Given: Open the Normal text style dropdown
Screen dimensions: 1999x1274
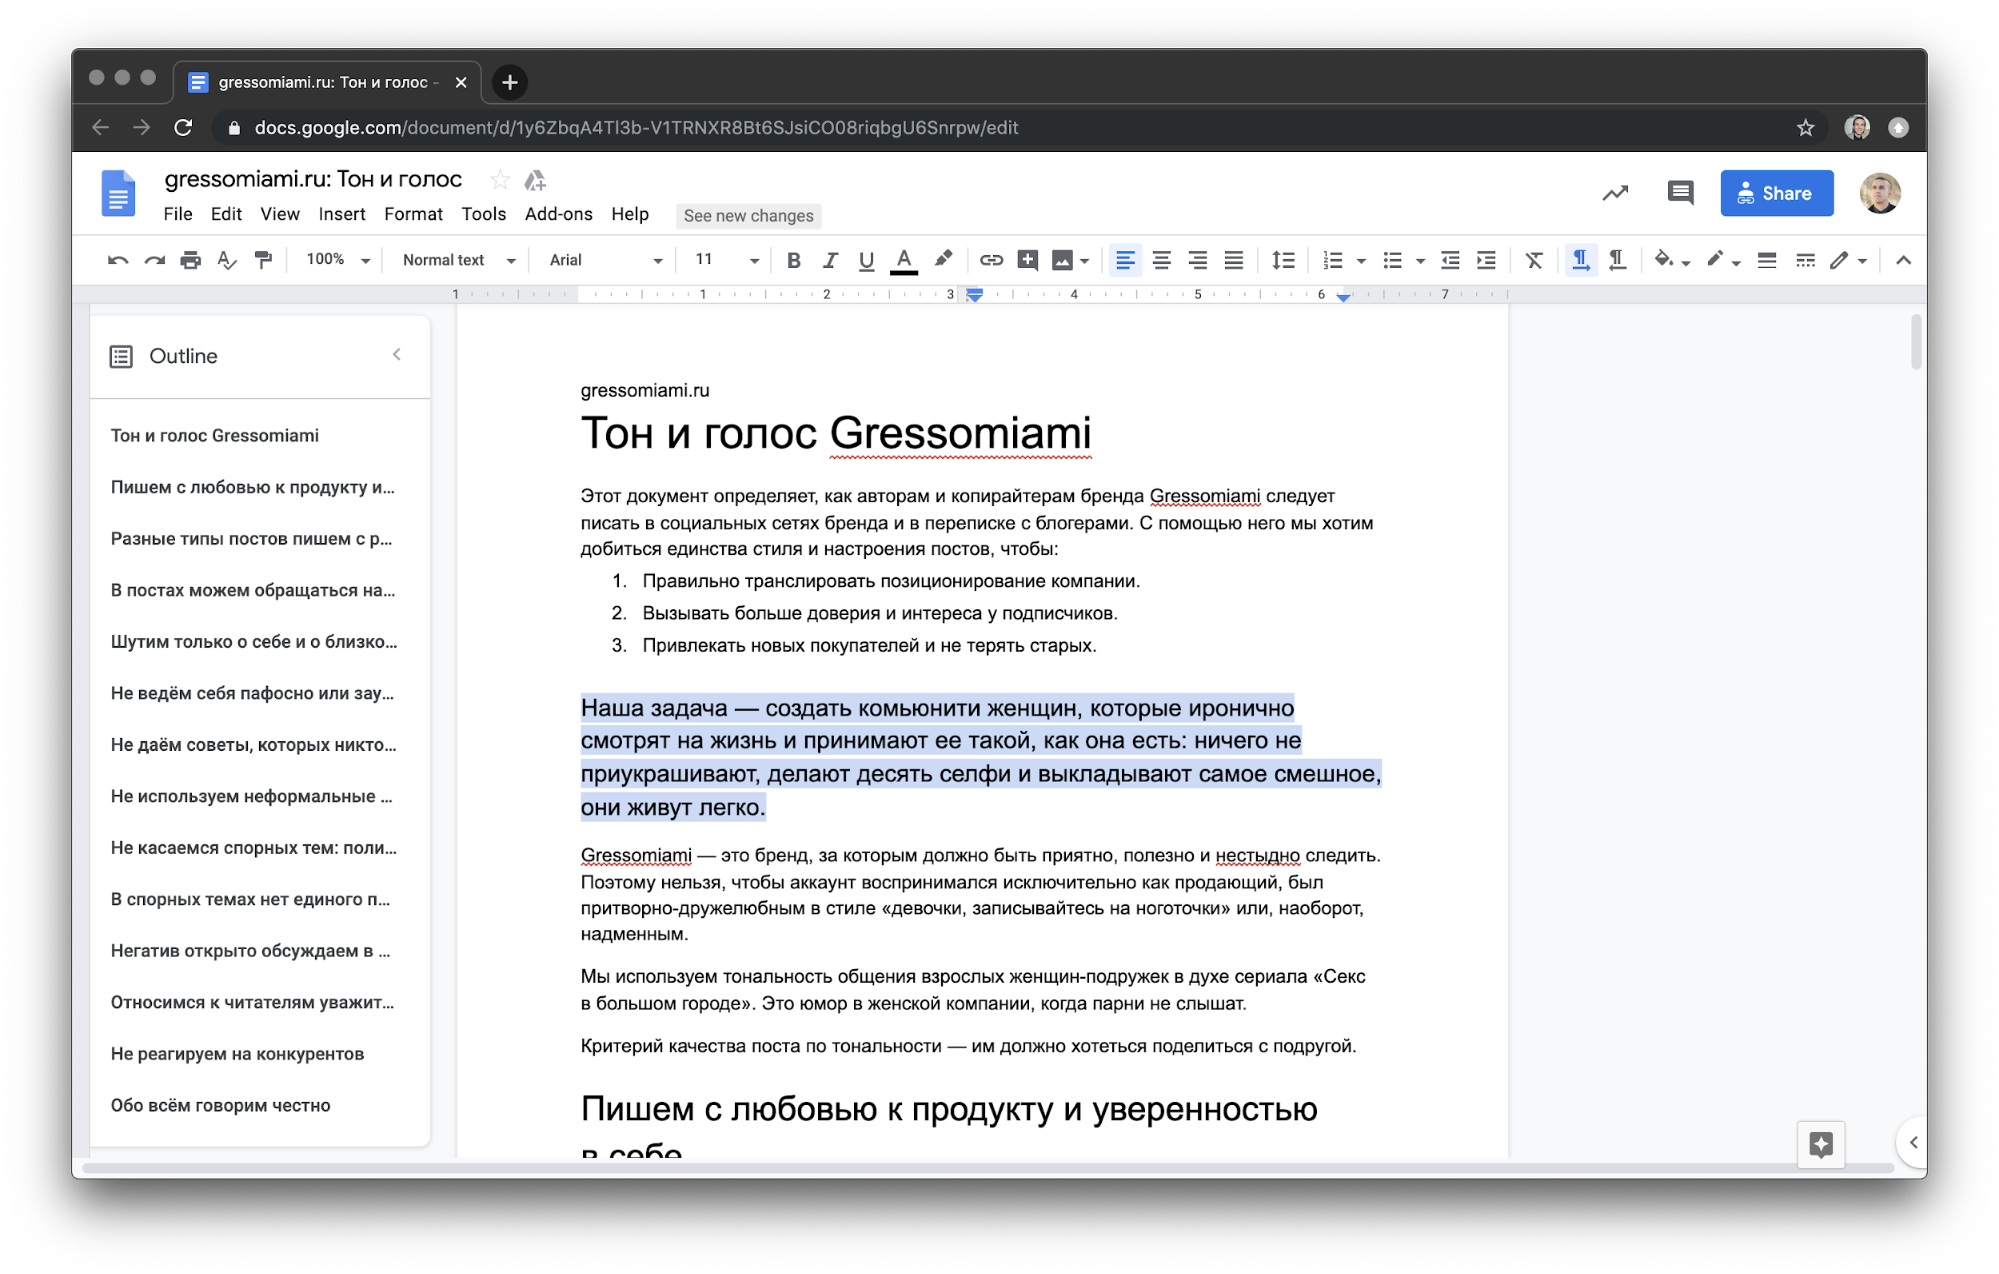Looking at the screenshot, I should (x=459, y=260).
